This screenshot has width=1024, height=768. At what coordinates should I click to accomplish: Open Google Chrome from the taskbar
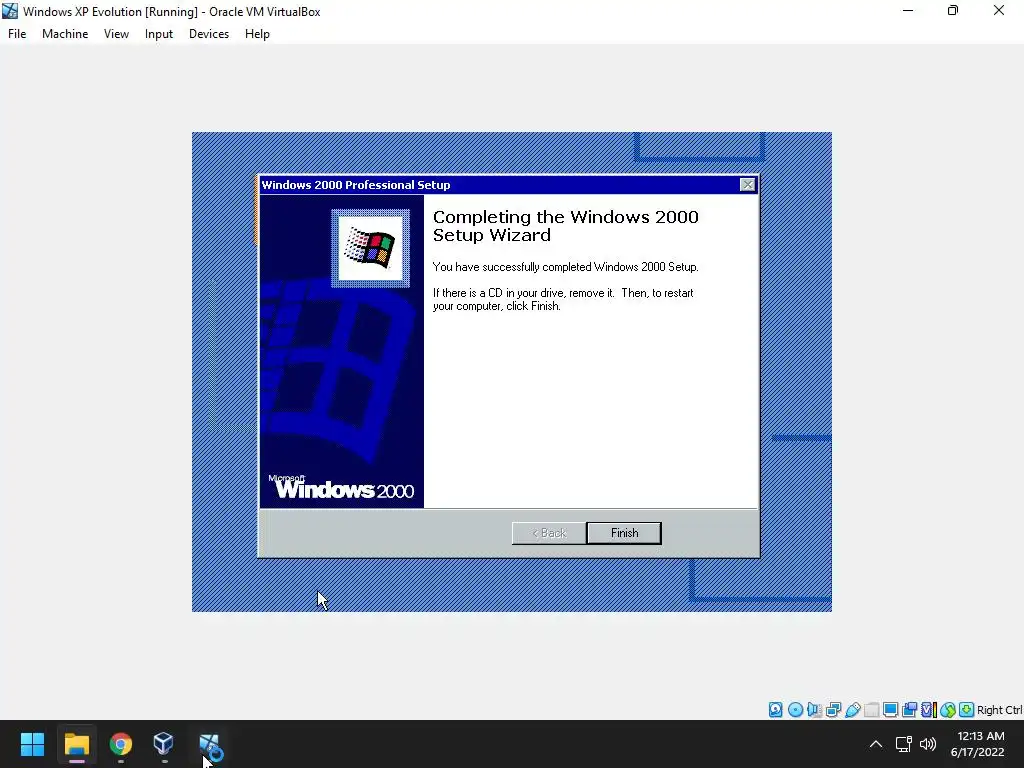coord(121,744)
